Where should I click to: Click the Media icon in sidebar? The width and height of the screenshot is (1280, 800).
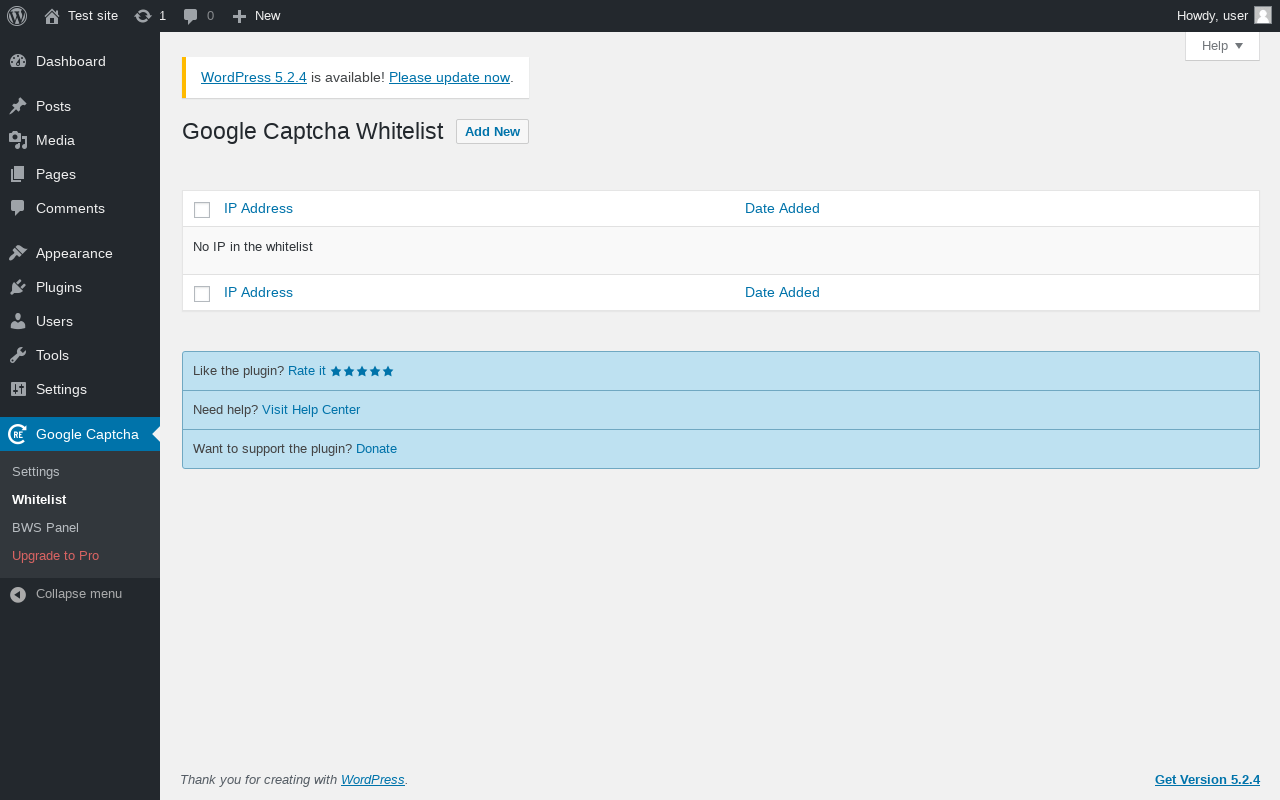click(x=18, y=140)
